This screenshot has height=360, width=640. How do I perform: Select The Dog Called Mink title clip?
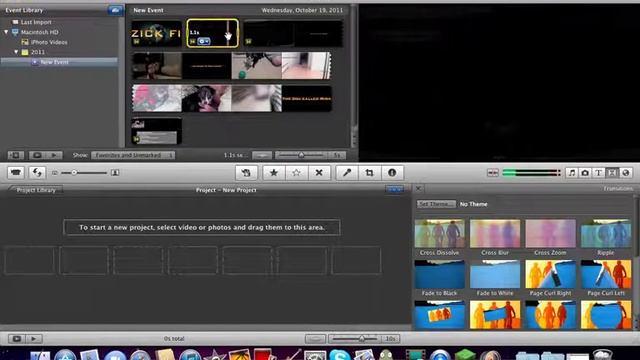307,98
